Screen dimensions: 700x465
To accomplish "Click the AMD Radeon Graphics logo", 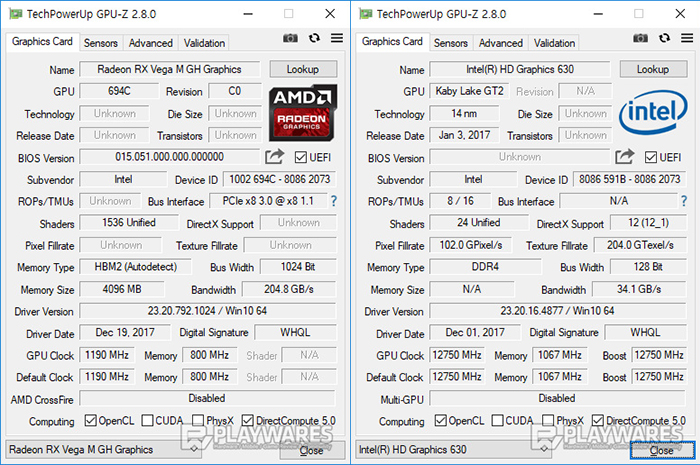I will click(x=302, y=114).
